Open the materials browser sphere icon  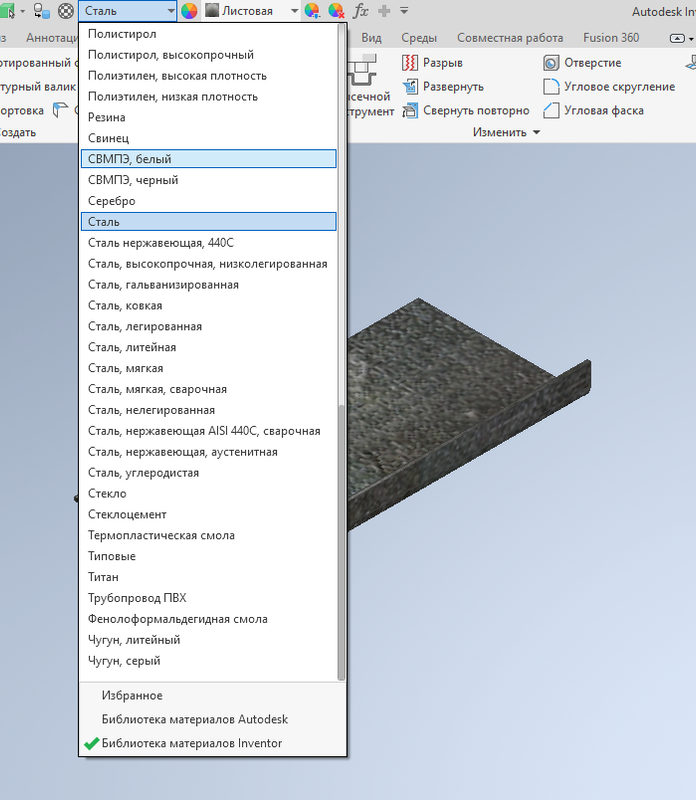66,11
